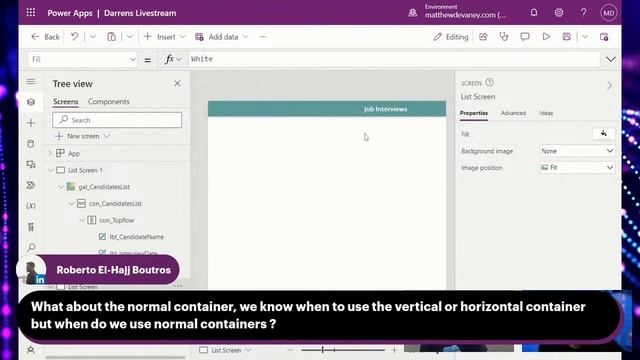Image resolution: width=640 pixels, height=360 pixels.
Task: Toggle the left navigation hamburger menu
Action: tap(31, 82)
